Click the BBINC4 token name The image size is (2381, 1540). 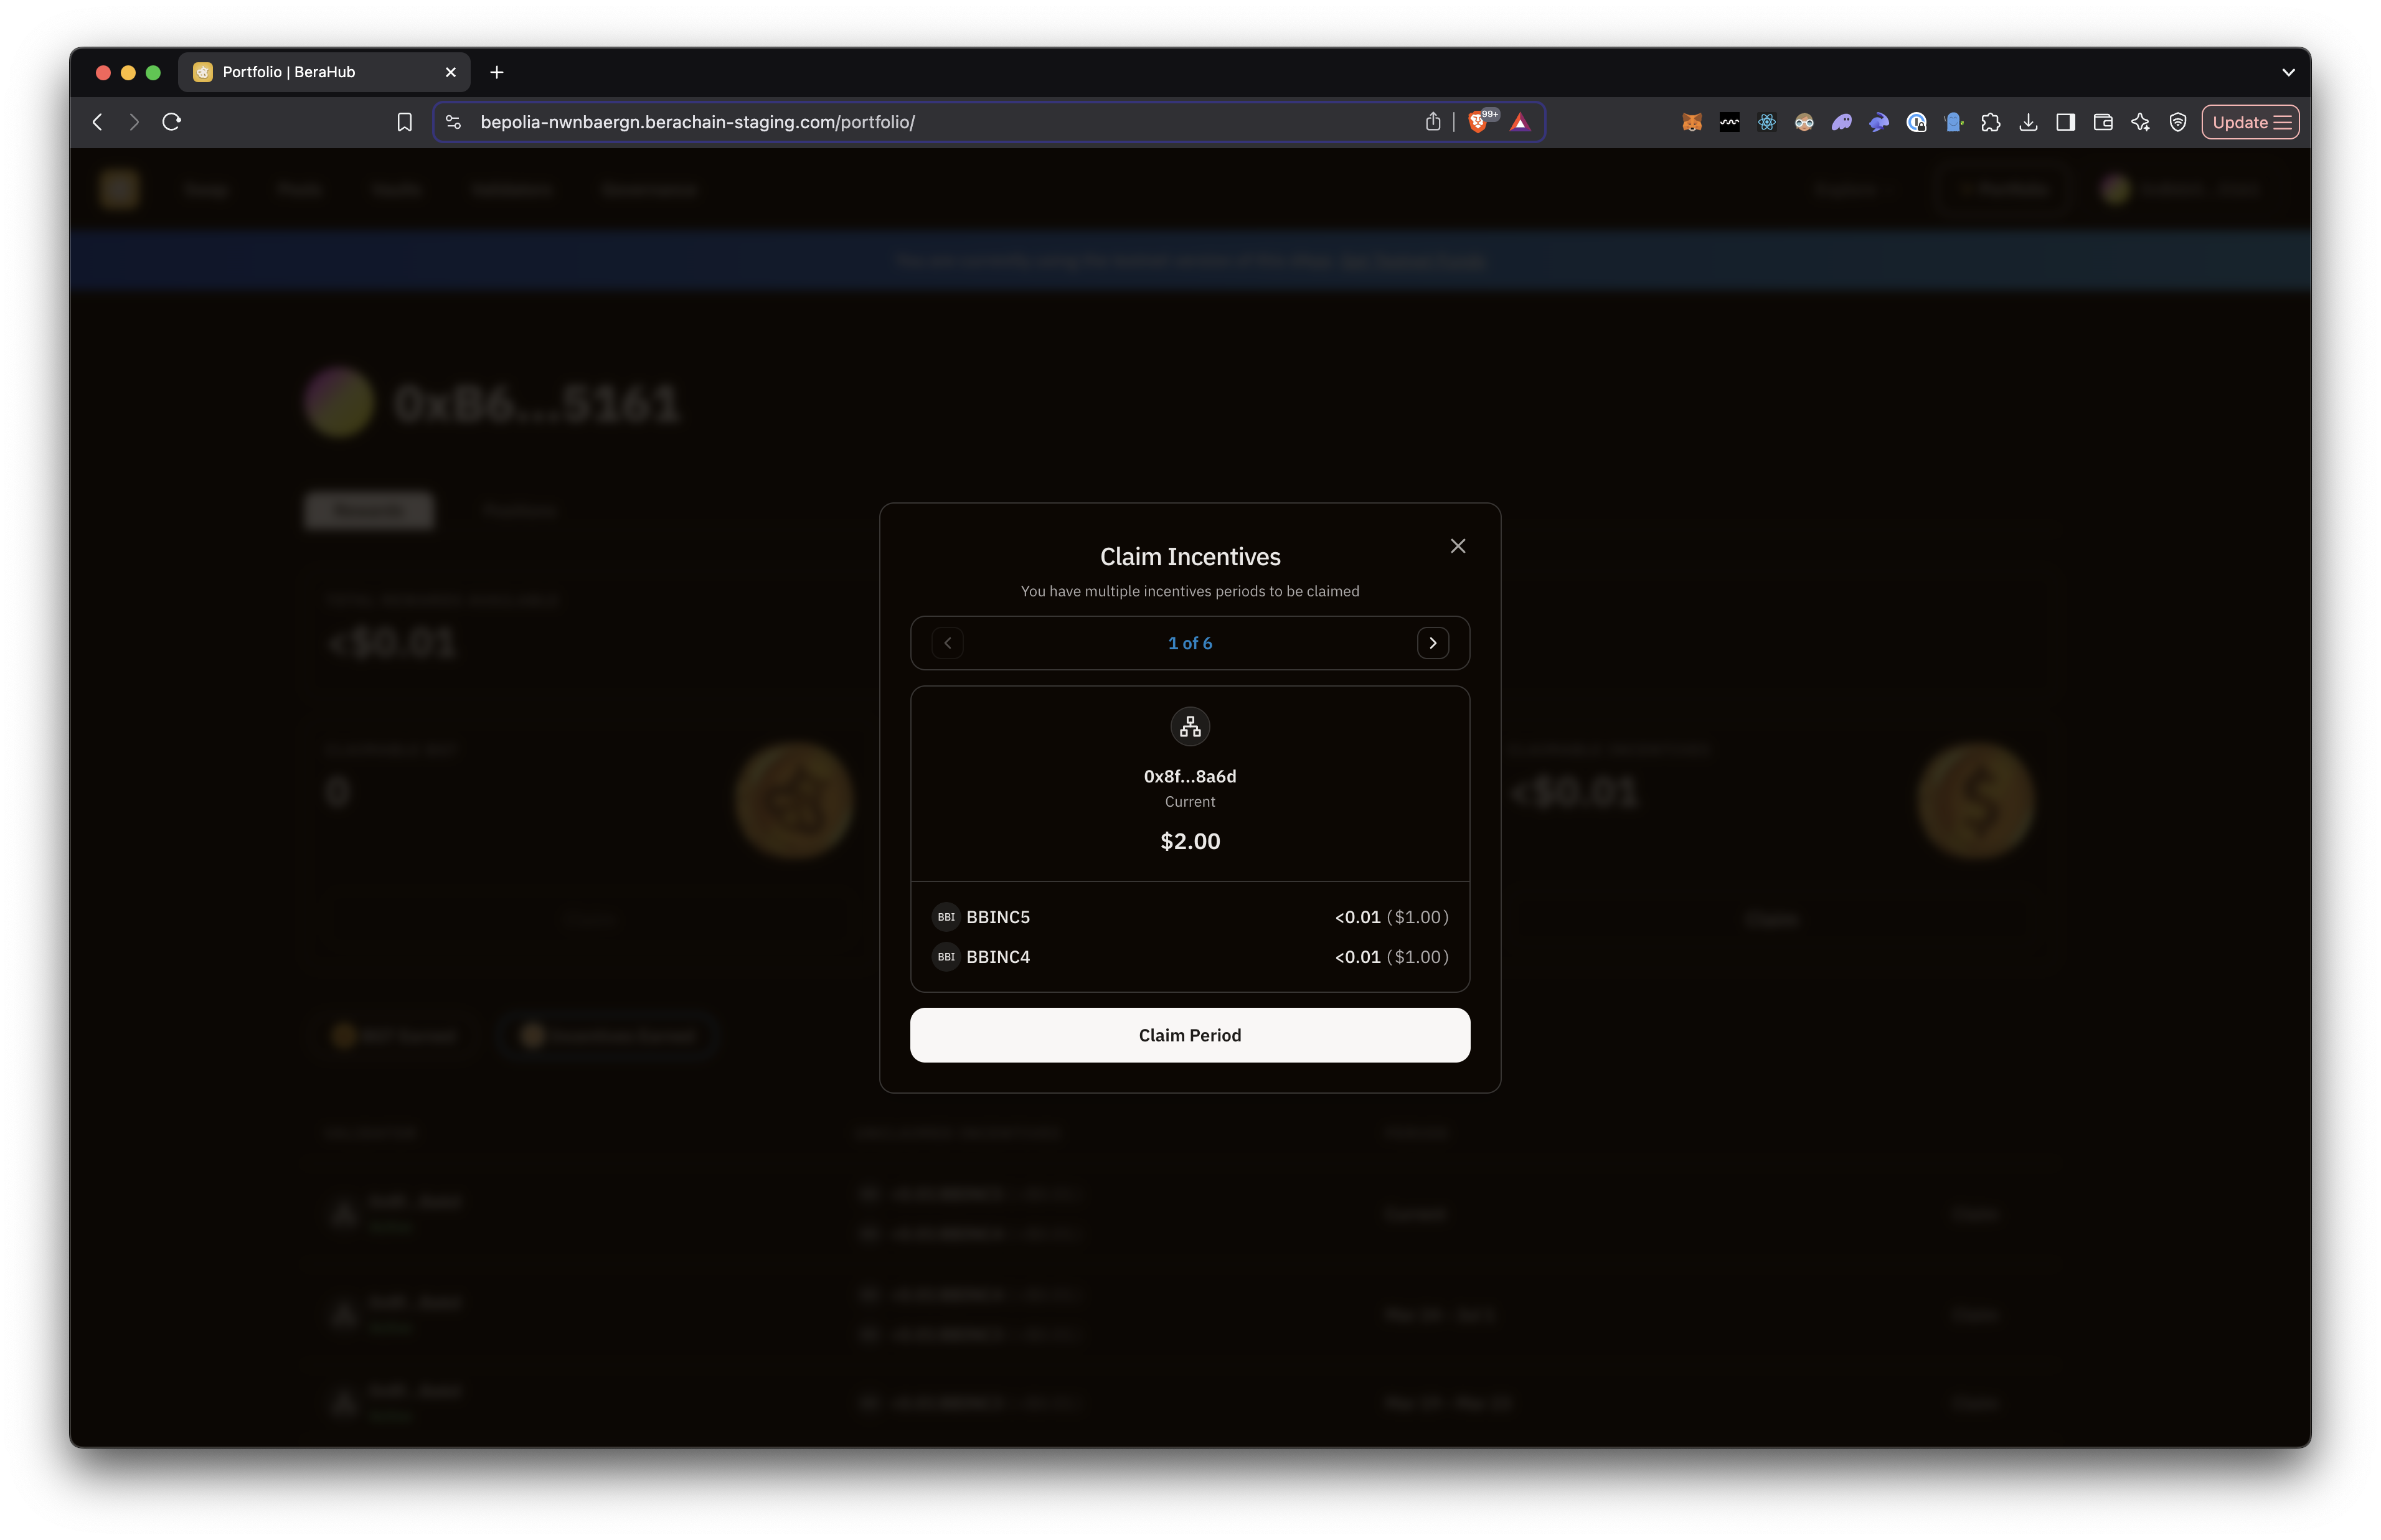pyautogui.click(x=997, y=957)
